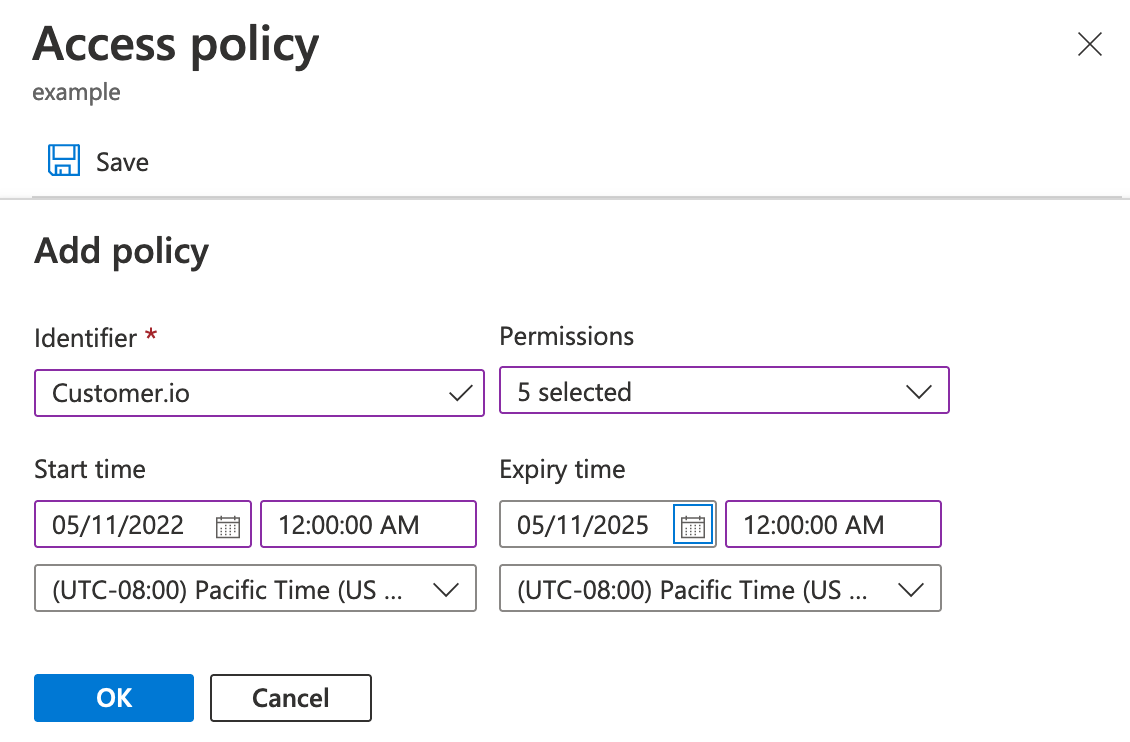Click the Identifier field containing Customer.io
This screenshot has width=1130, height=742.
(x=259, y=393)
